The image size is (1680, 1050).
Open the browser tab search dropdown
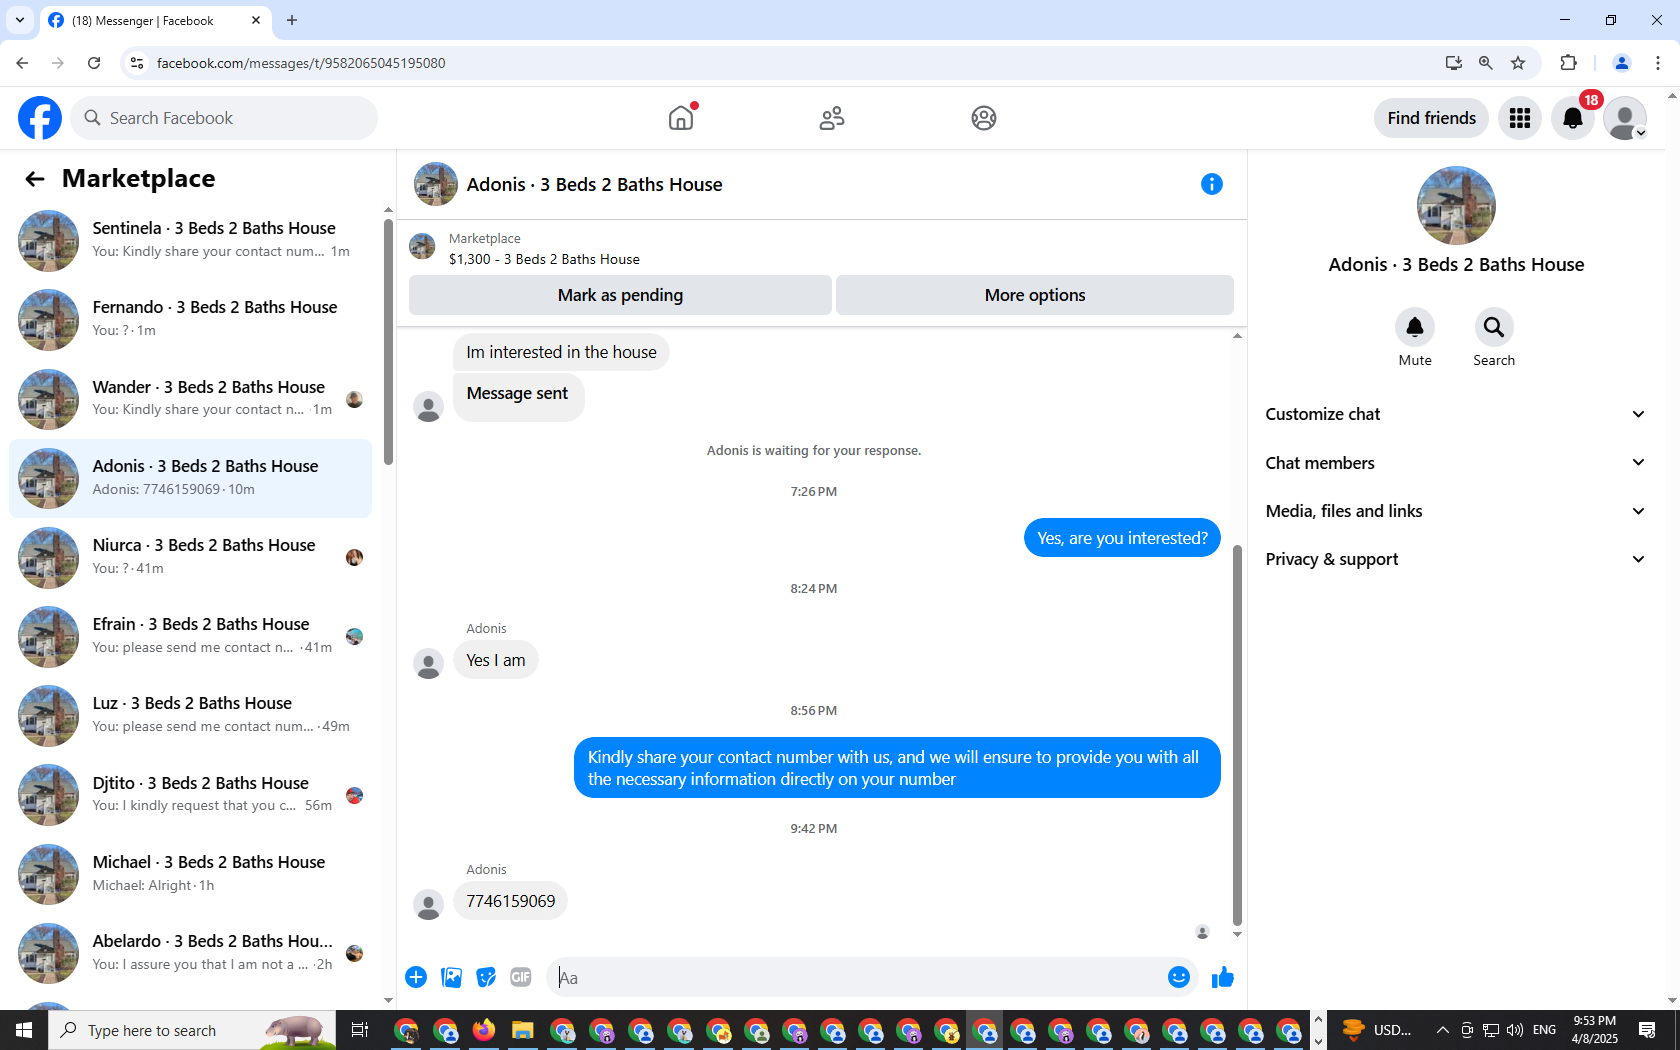20,20
